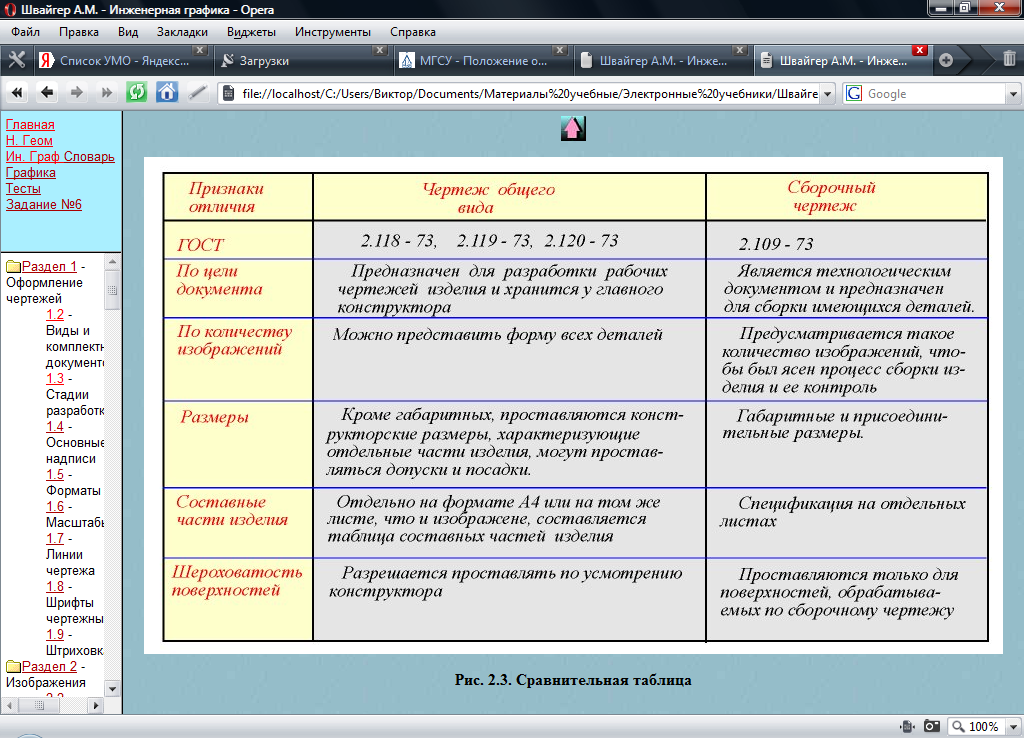Open section 1.9 link
The width and height of the screenshot is (1024, 738).
[x=55, y=634]
